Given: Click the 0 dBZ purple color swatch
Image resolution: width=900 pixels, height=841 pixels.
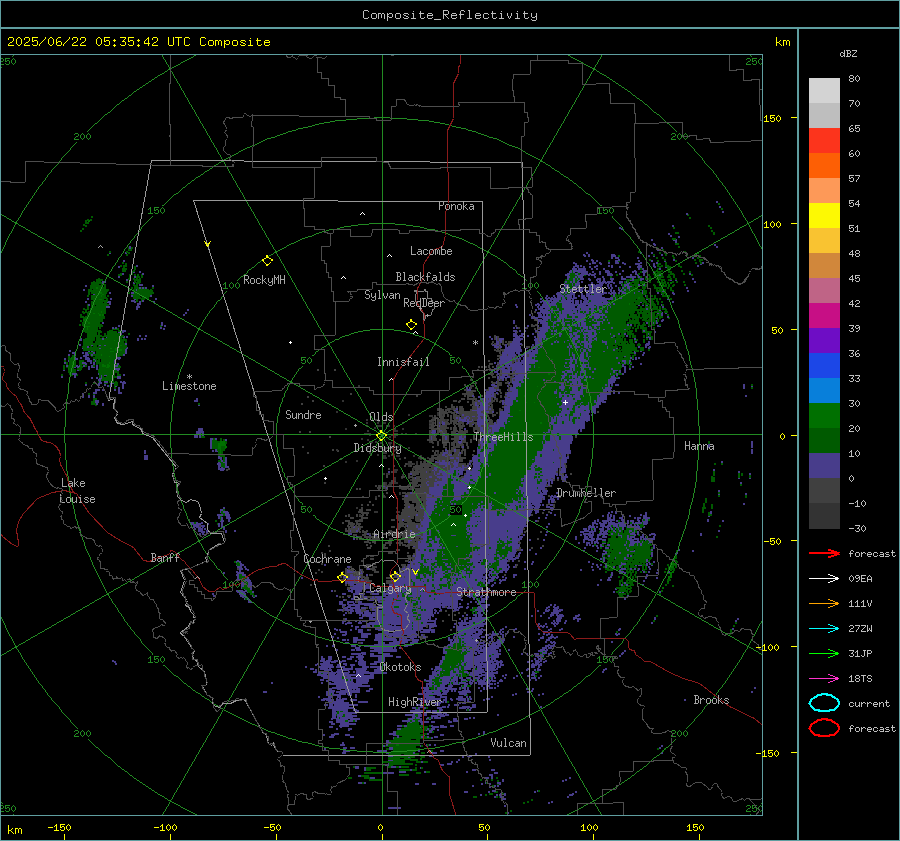Looking at the screenshot, I should (824, 466).
